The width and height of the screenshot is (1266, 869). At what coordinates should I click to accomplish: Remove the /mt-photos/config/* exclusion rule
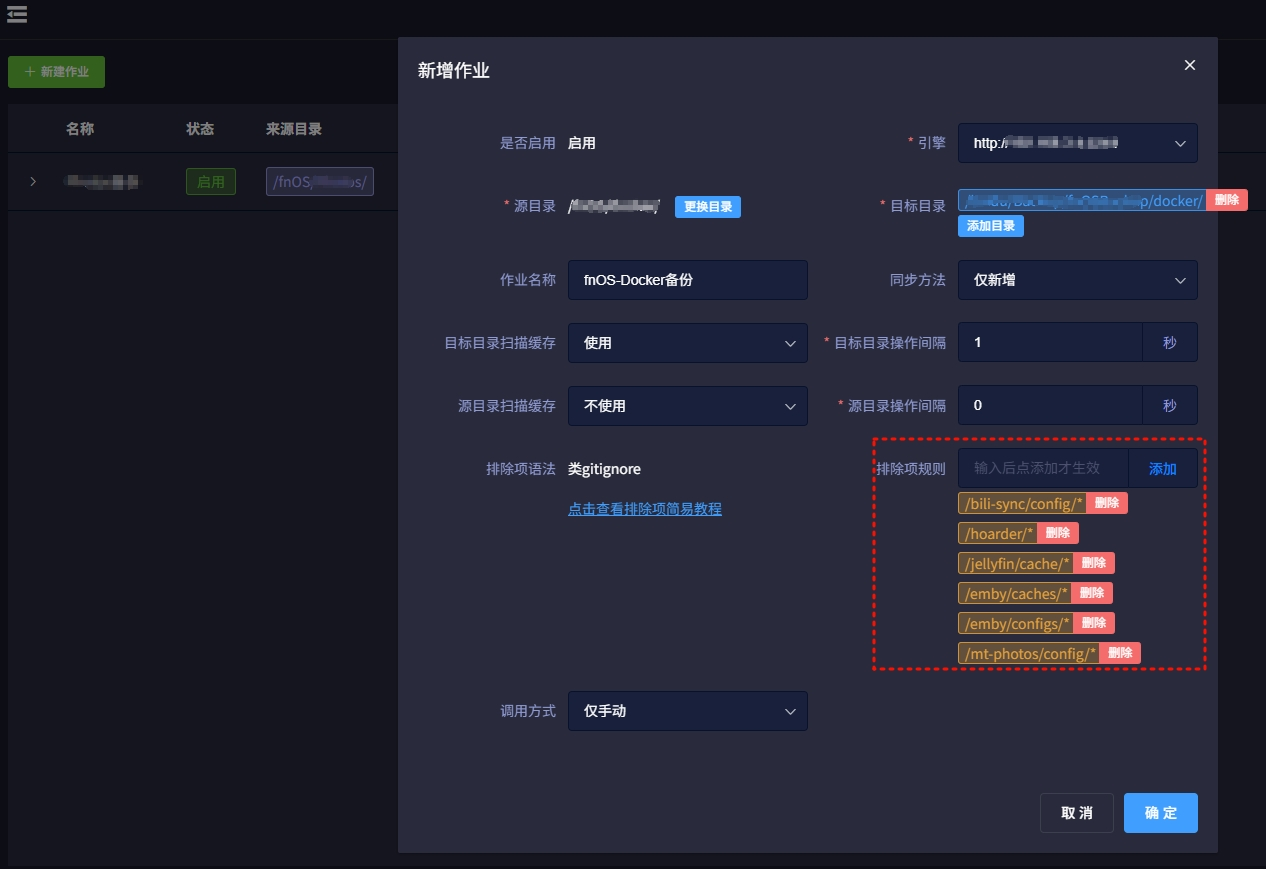click(1119, 653)
